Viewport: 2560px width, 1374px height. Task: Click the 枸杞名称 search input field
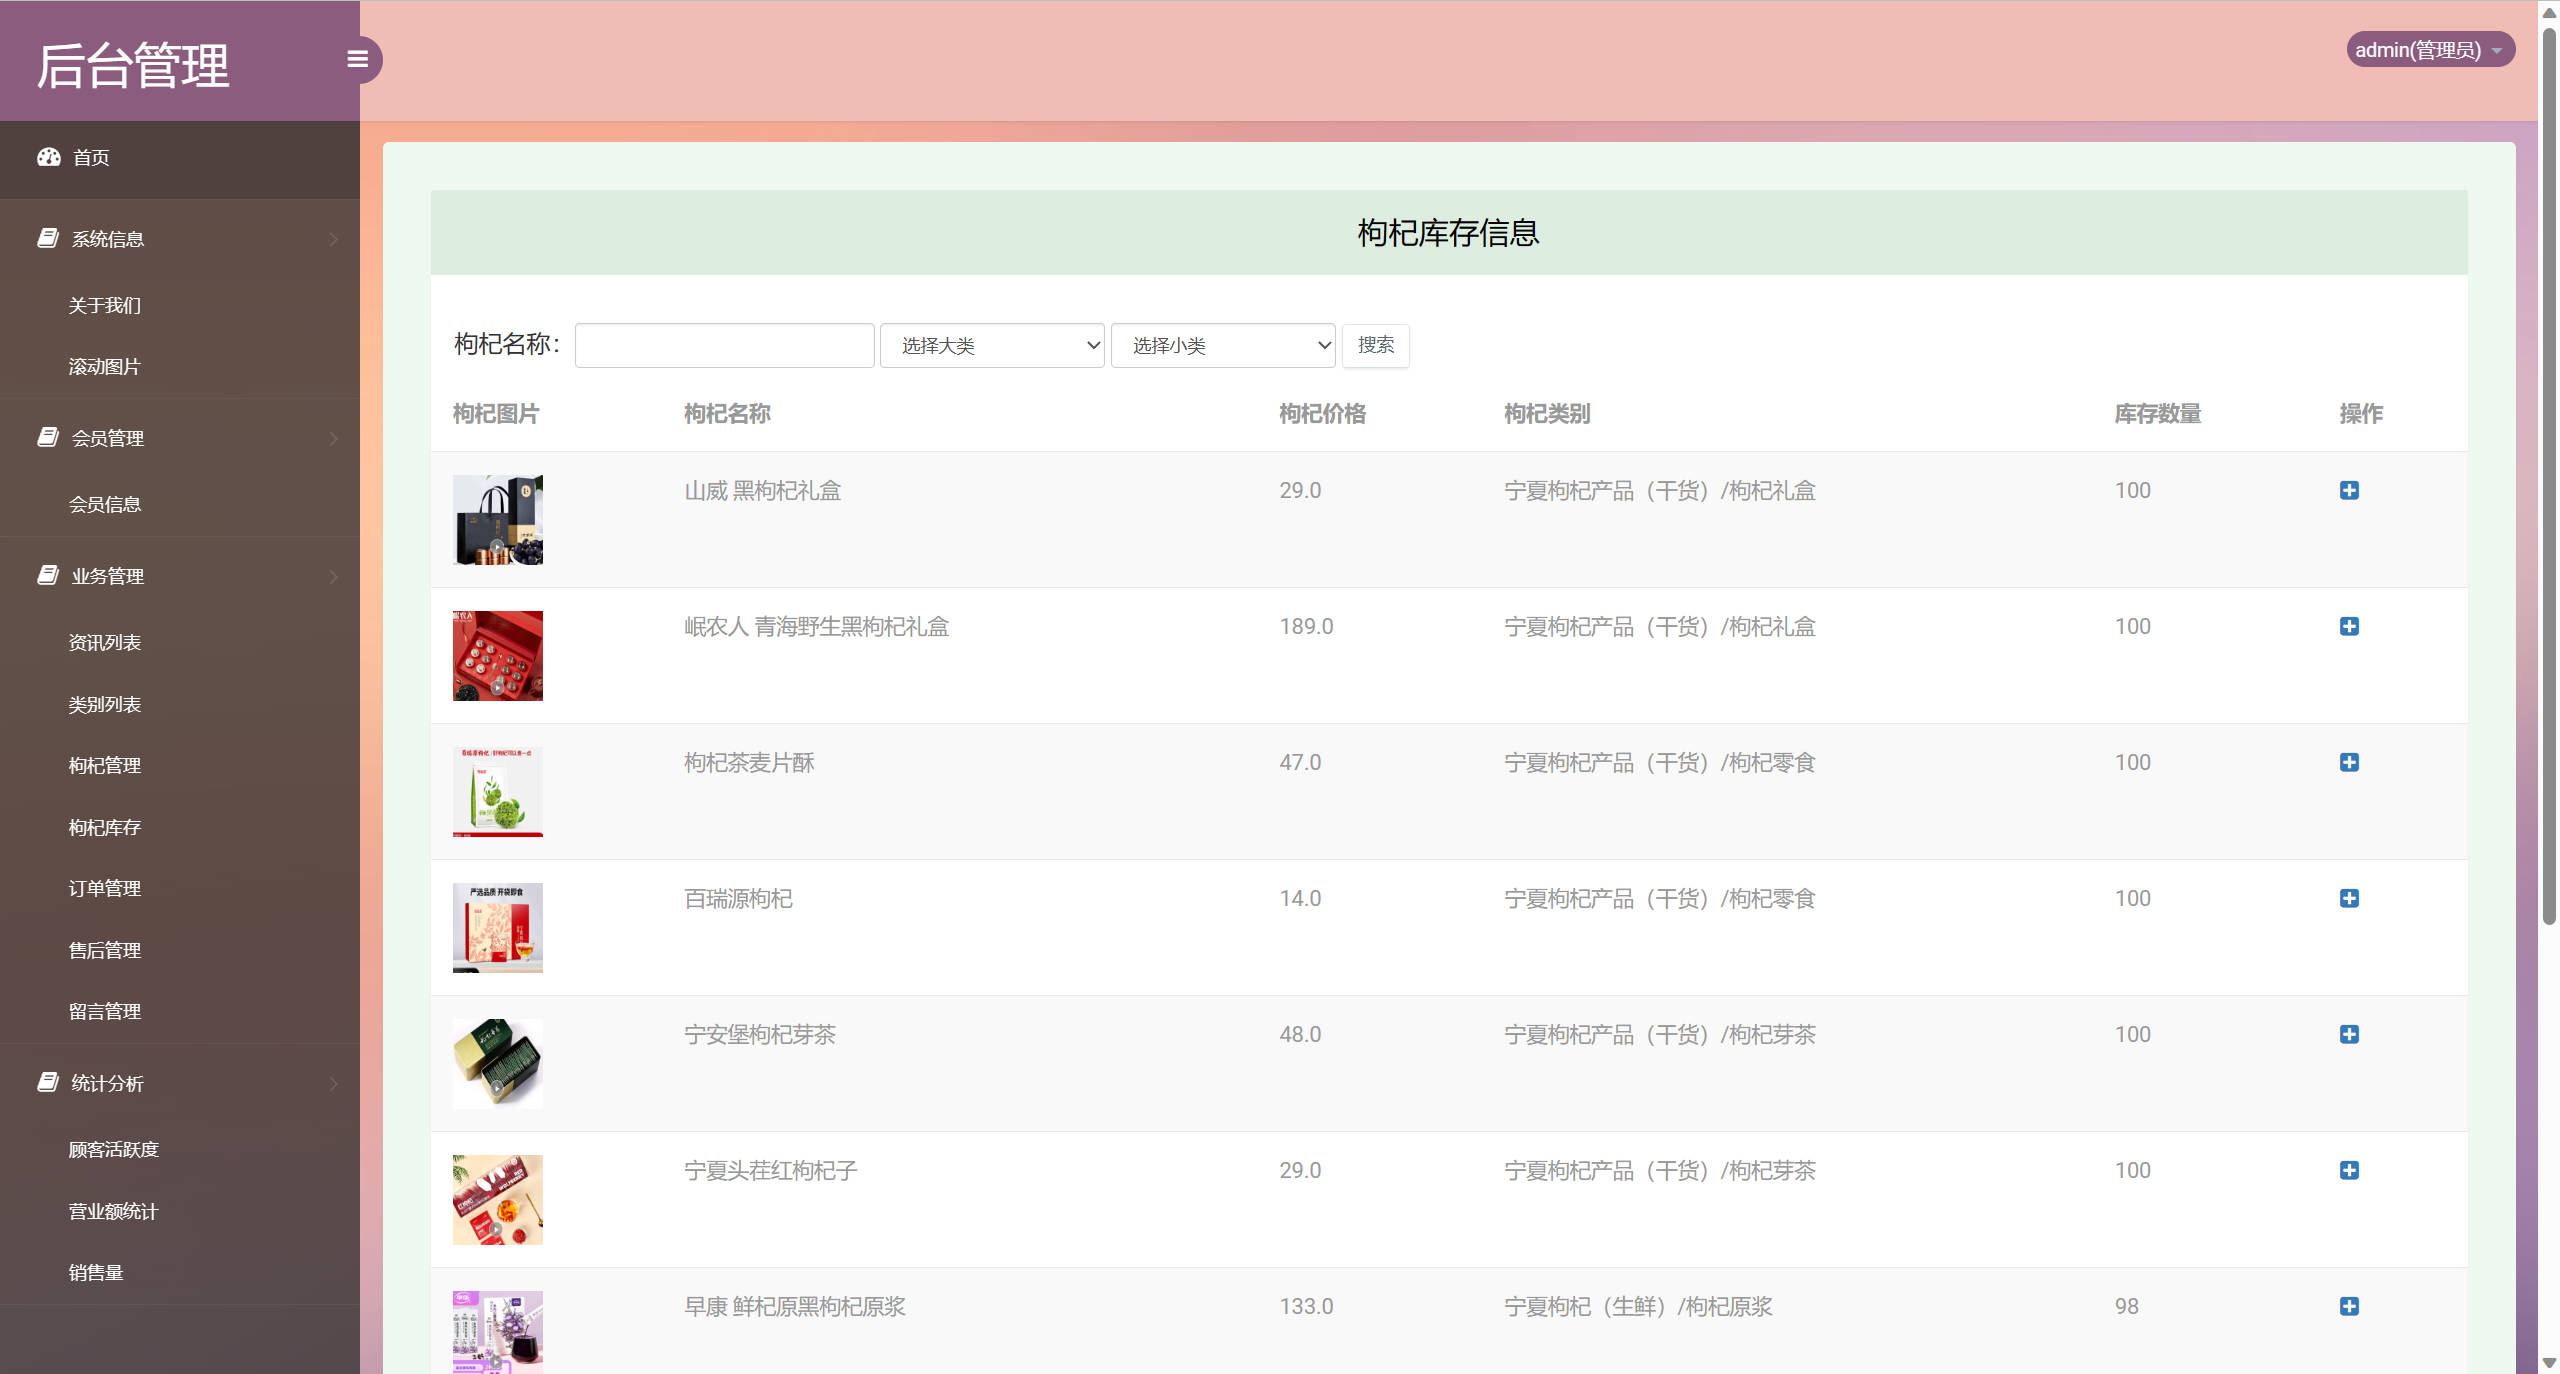point(723,345)
